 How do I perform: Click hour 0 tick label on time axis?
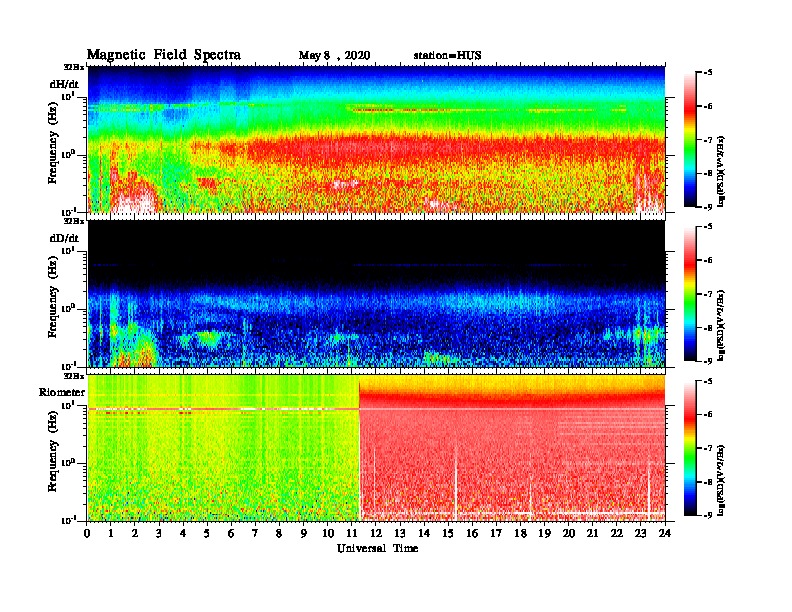[x=87, y=533]
